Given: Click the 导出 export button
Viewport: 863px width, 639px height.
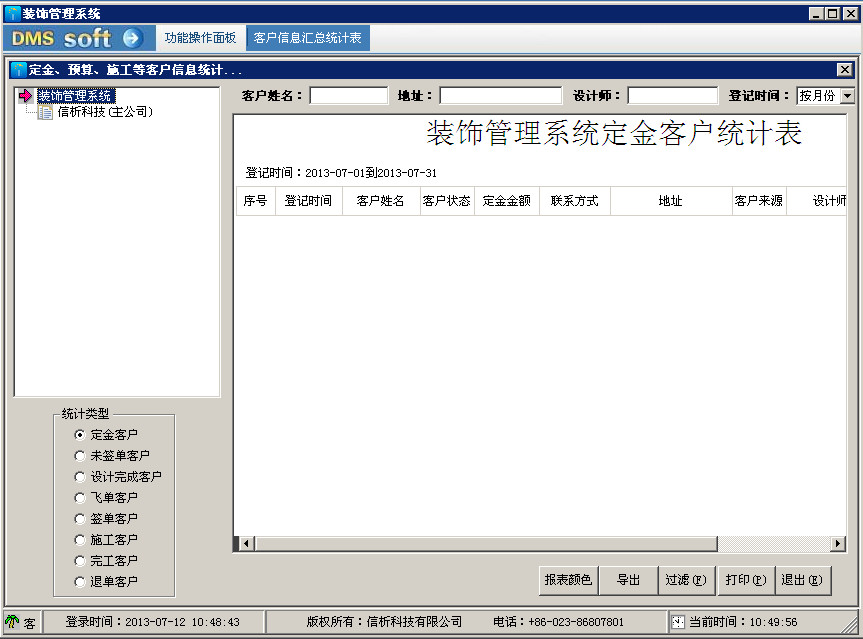Looking at the screenshot, I should 628,580.
